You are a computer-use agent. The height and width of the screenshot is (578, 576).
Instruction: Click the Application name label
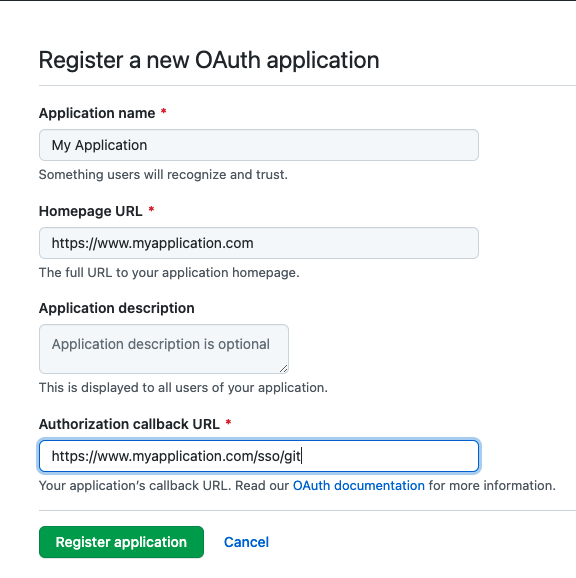pyautogui.click(x=97, y=113)
